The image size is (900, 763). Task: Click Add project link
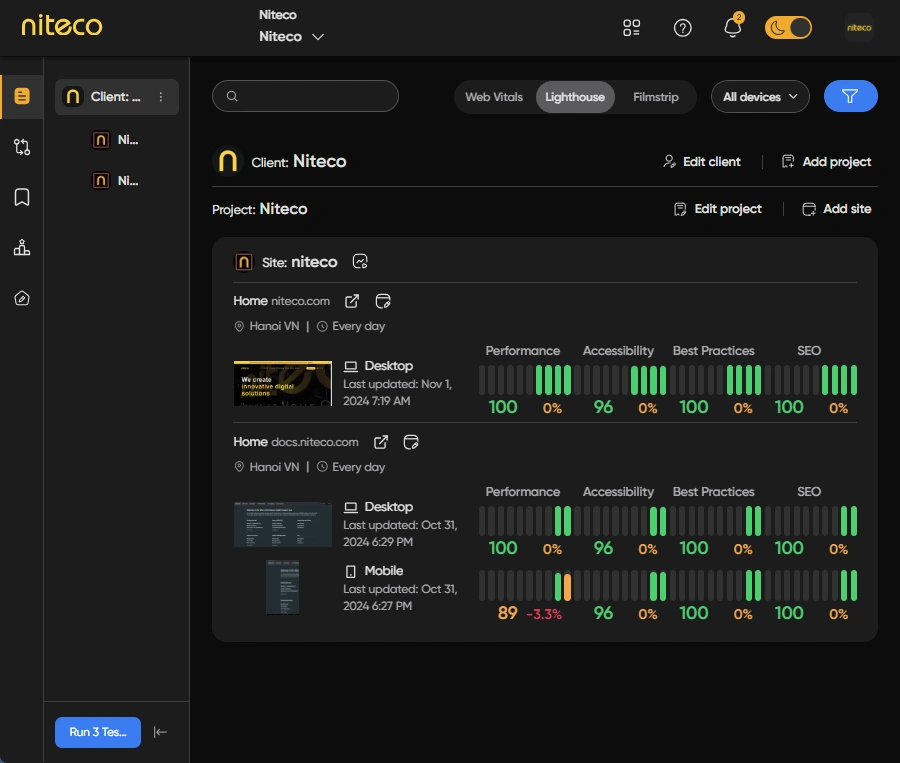pyautogui.click(x=826, y=162)
